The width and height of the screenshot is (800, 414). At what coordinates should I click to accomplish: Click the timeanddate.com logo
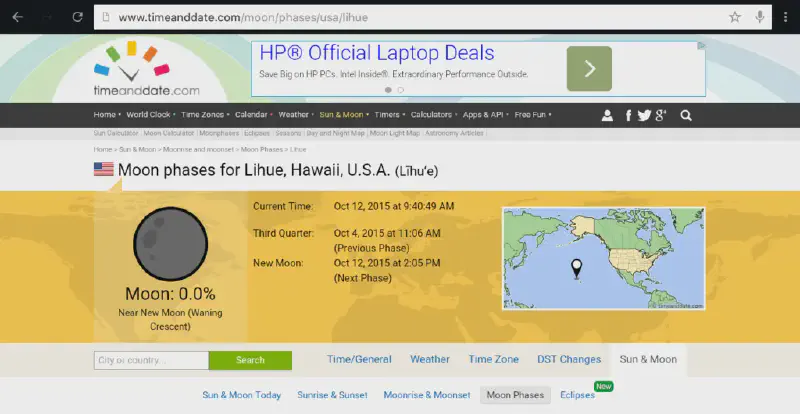pyautogui.click(x=139, y=70)
